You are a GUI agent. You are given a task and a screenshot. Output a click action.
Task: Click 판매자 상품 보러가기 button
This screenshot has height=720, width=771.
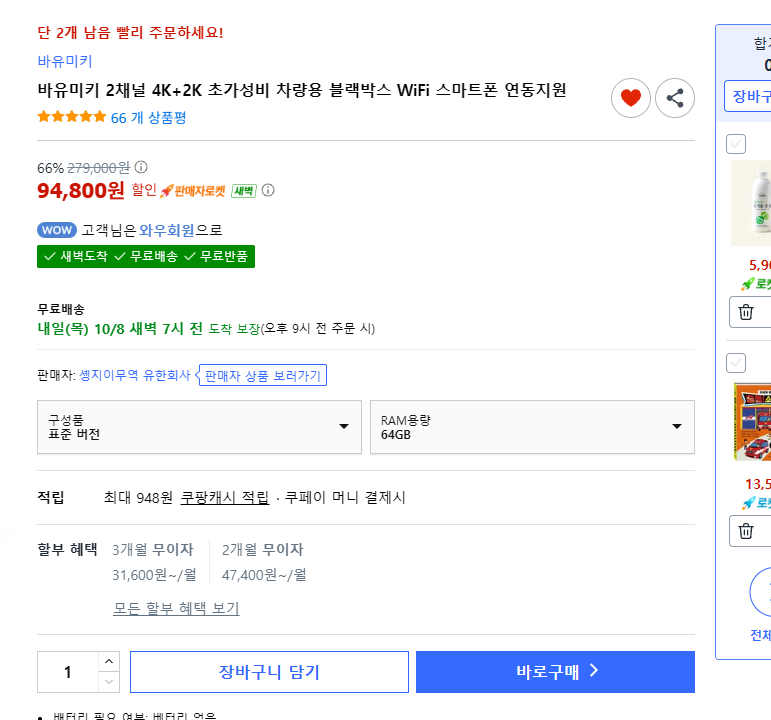click(x=263, y=376)
